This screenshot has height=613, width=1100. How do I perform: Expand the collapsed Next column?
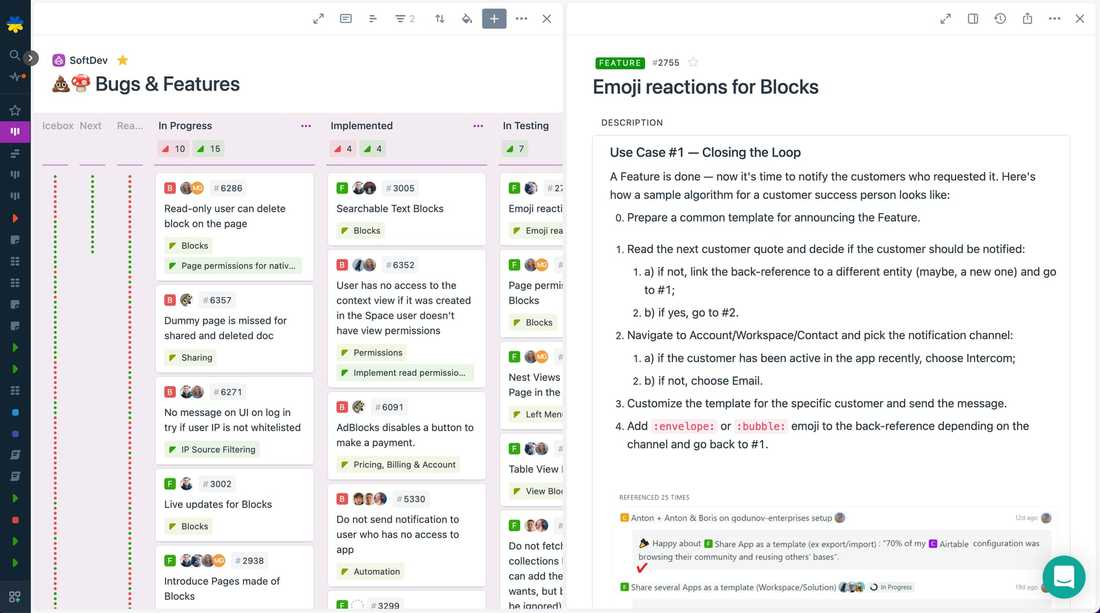pyautogui.click(x=91, y=126)
